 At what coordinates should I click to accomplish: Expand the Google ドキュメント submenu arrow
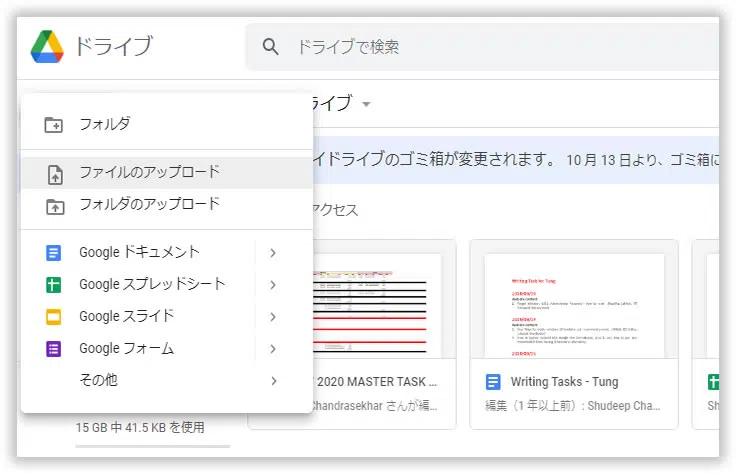(273, 253)
